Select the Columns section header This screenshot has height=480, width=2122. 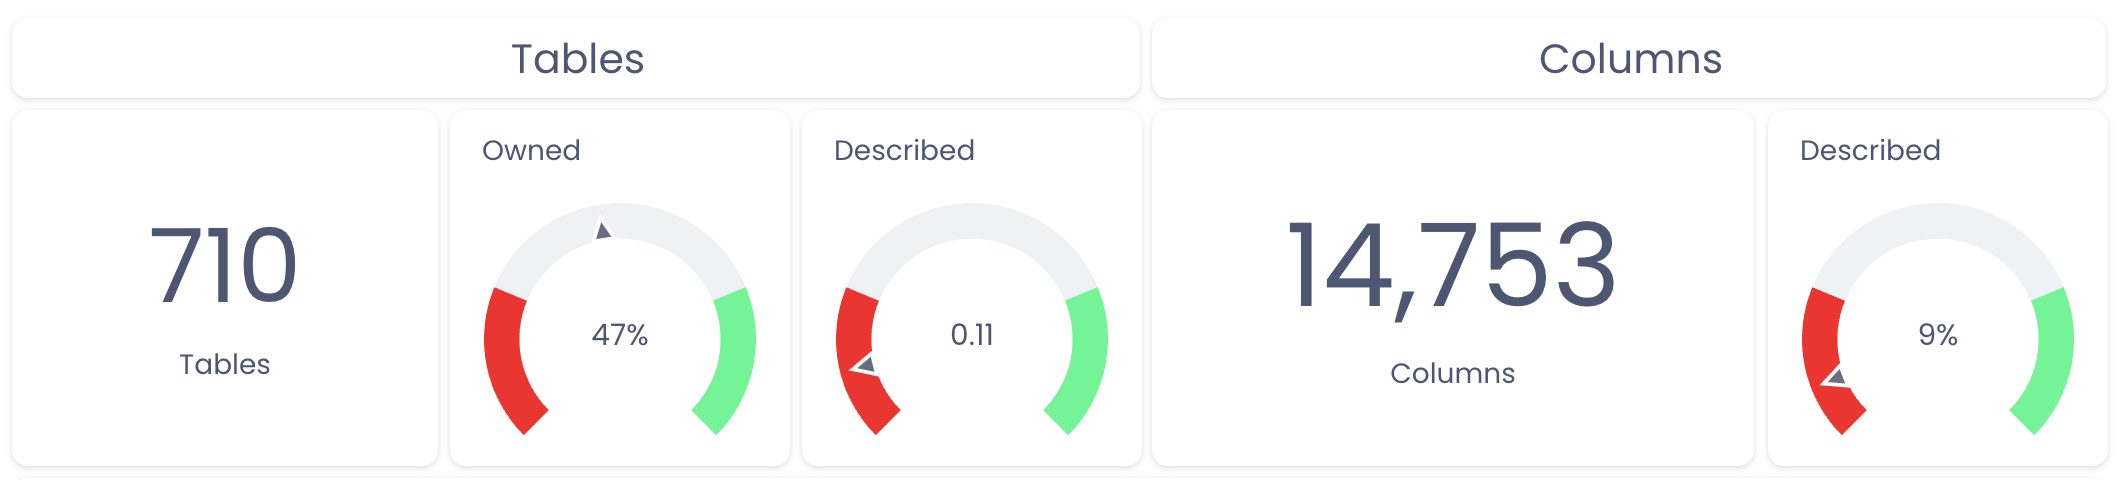1630,59
